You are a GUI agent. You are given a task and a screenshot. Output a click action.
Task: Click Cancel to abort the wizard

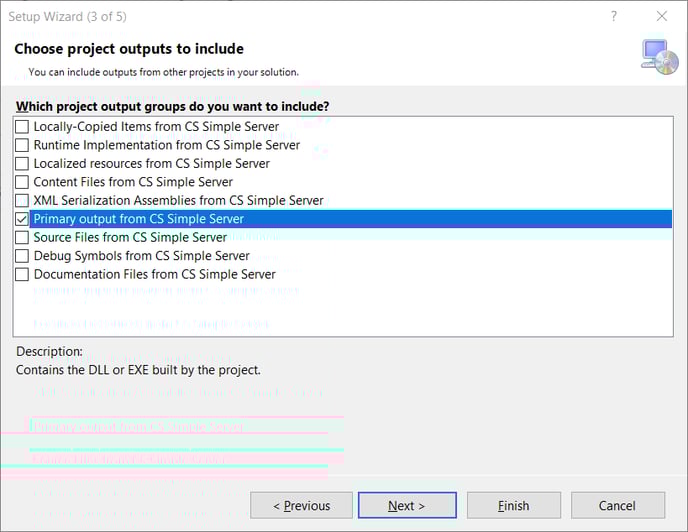[617, 505]
